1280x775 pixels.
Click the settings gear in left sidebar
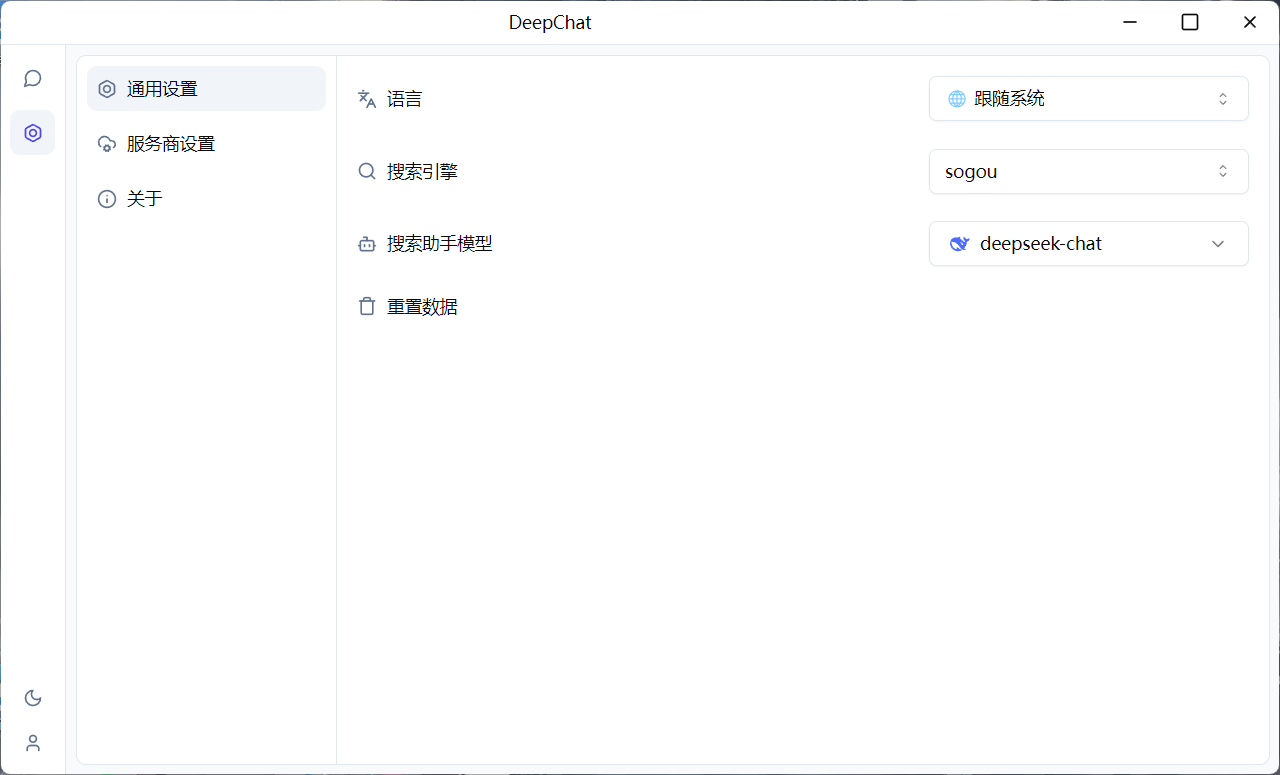(32, 132)
